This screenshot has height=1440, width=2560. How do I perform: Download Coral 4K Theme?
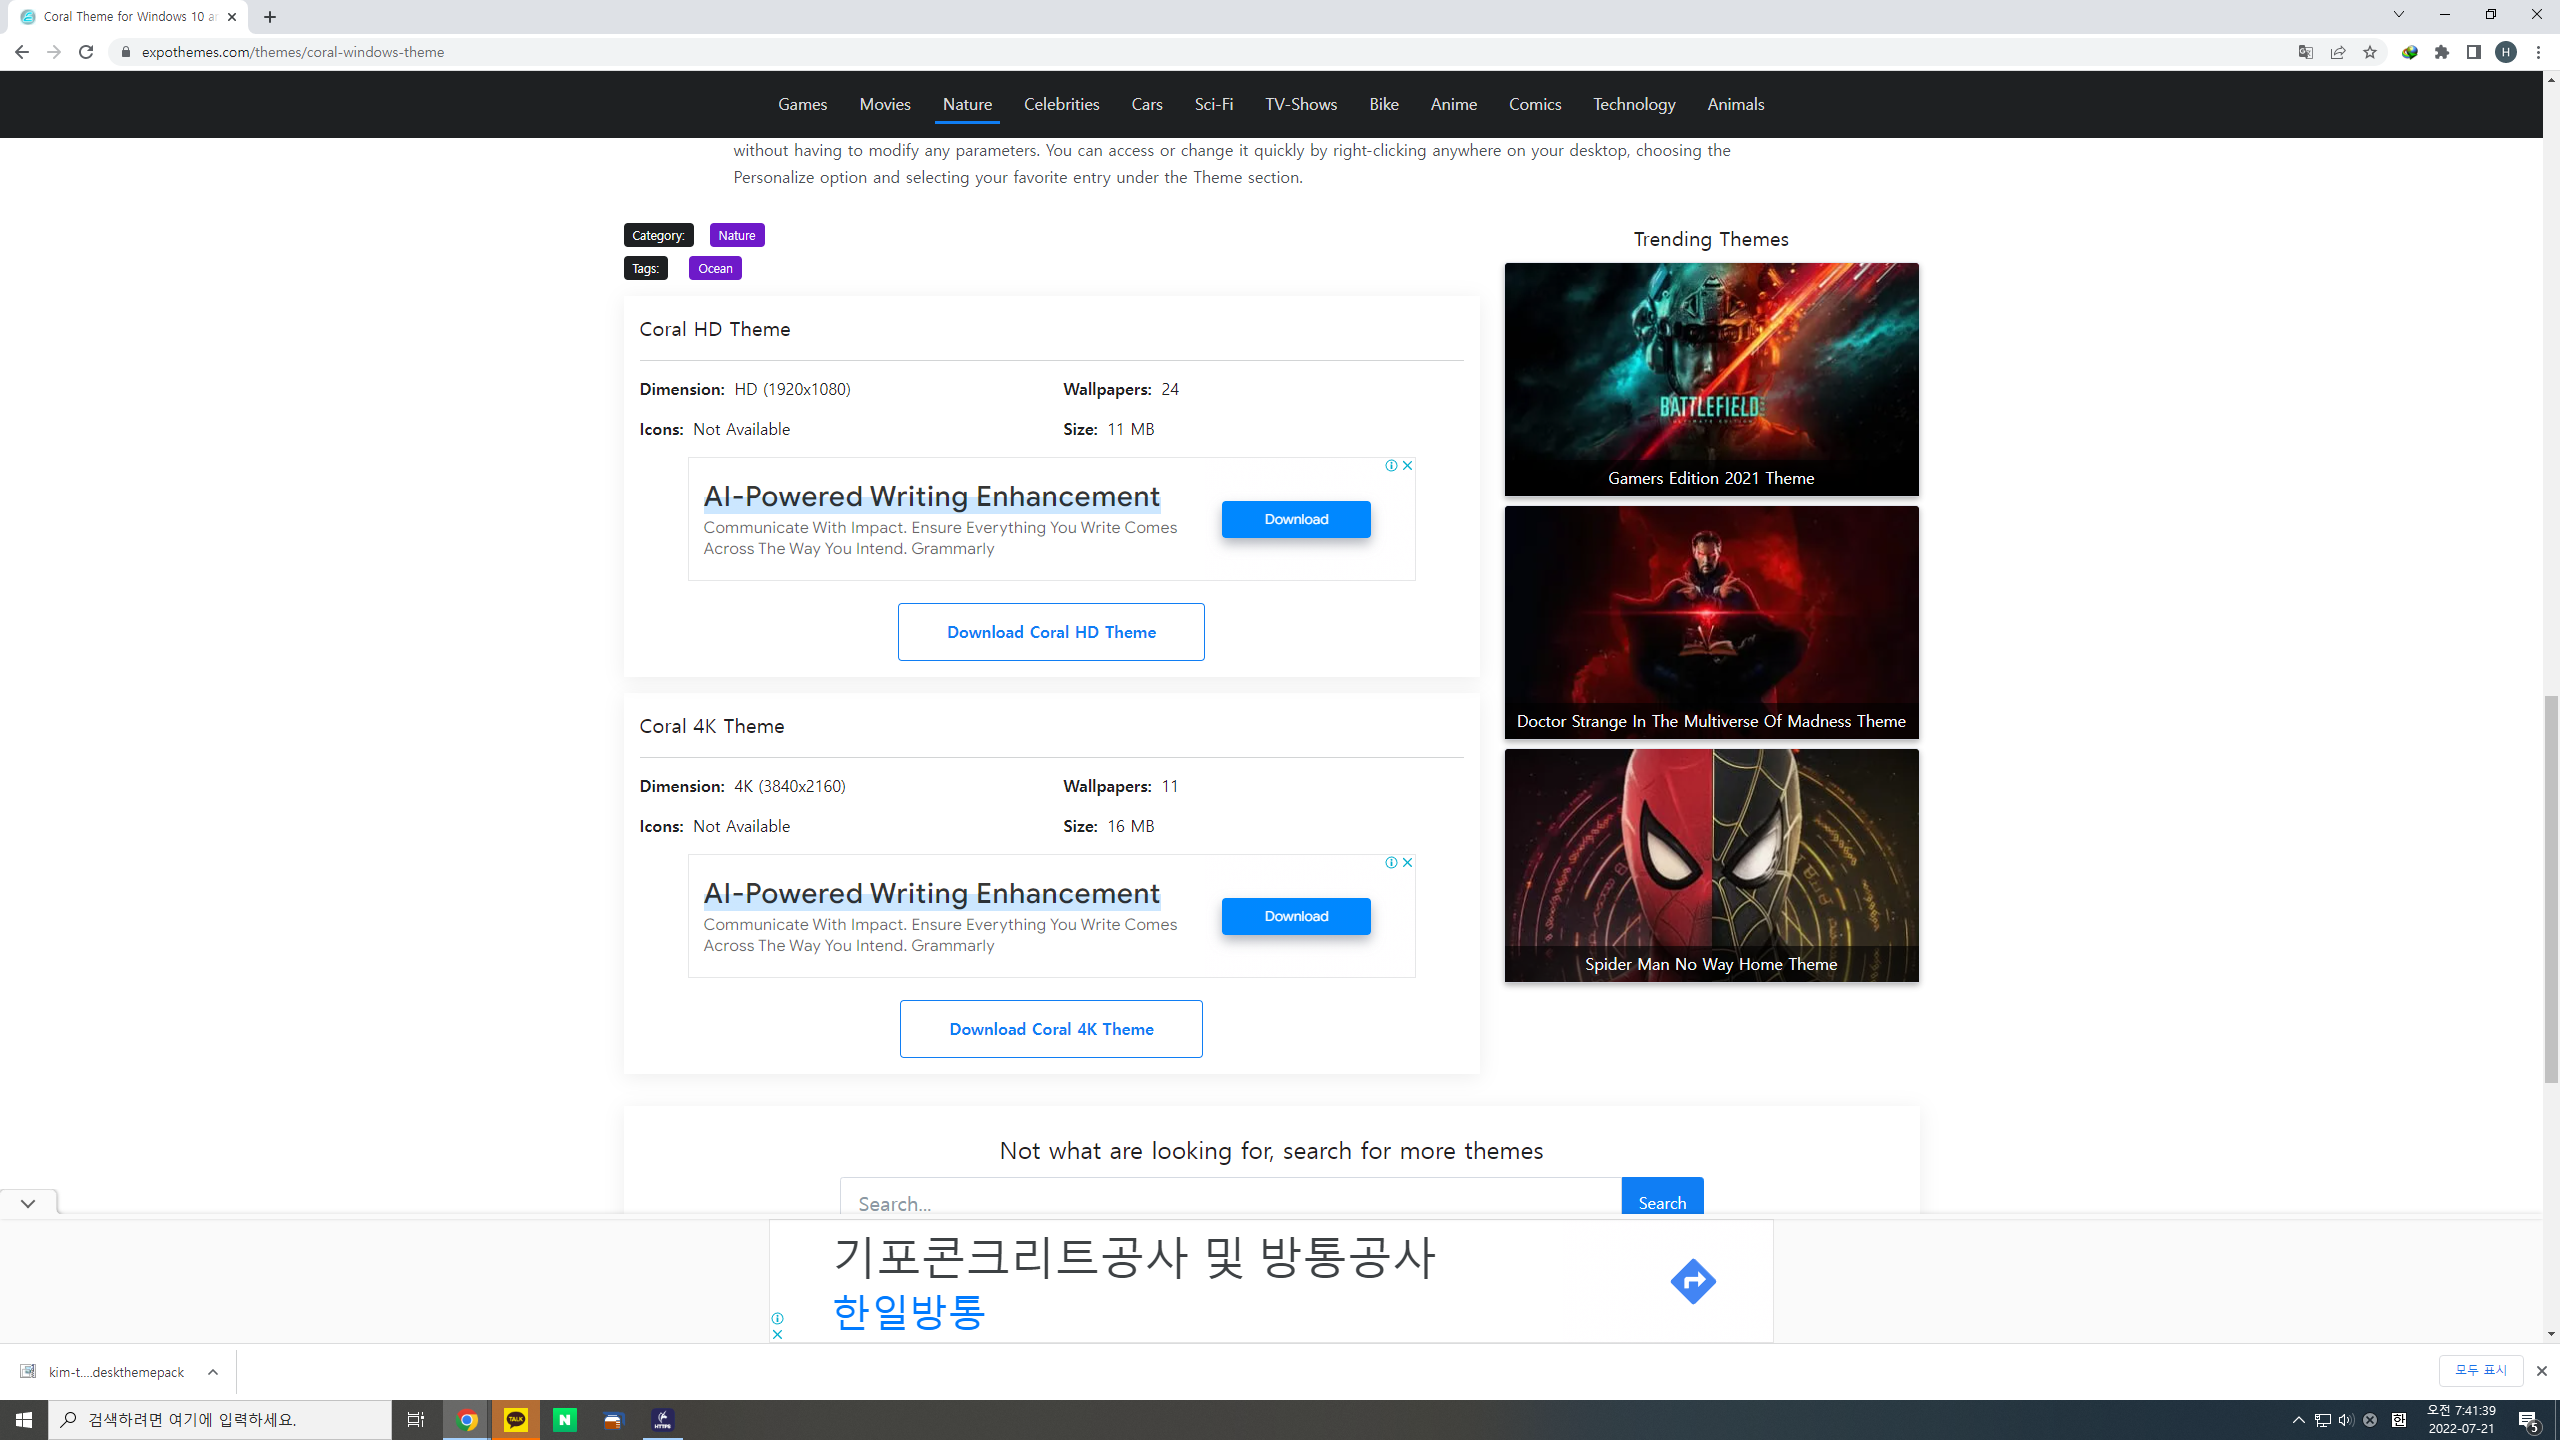coord(1051,1029)
